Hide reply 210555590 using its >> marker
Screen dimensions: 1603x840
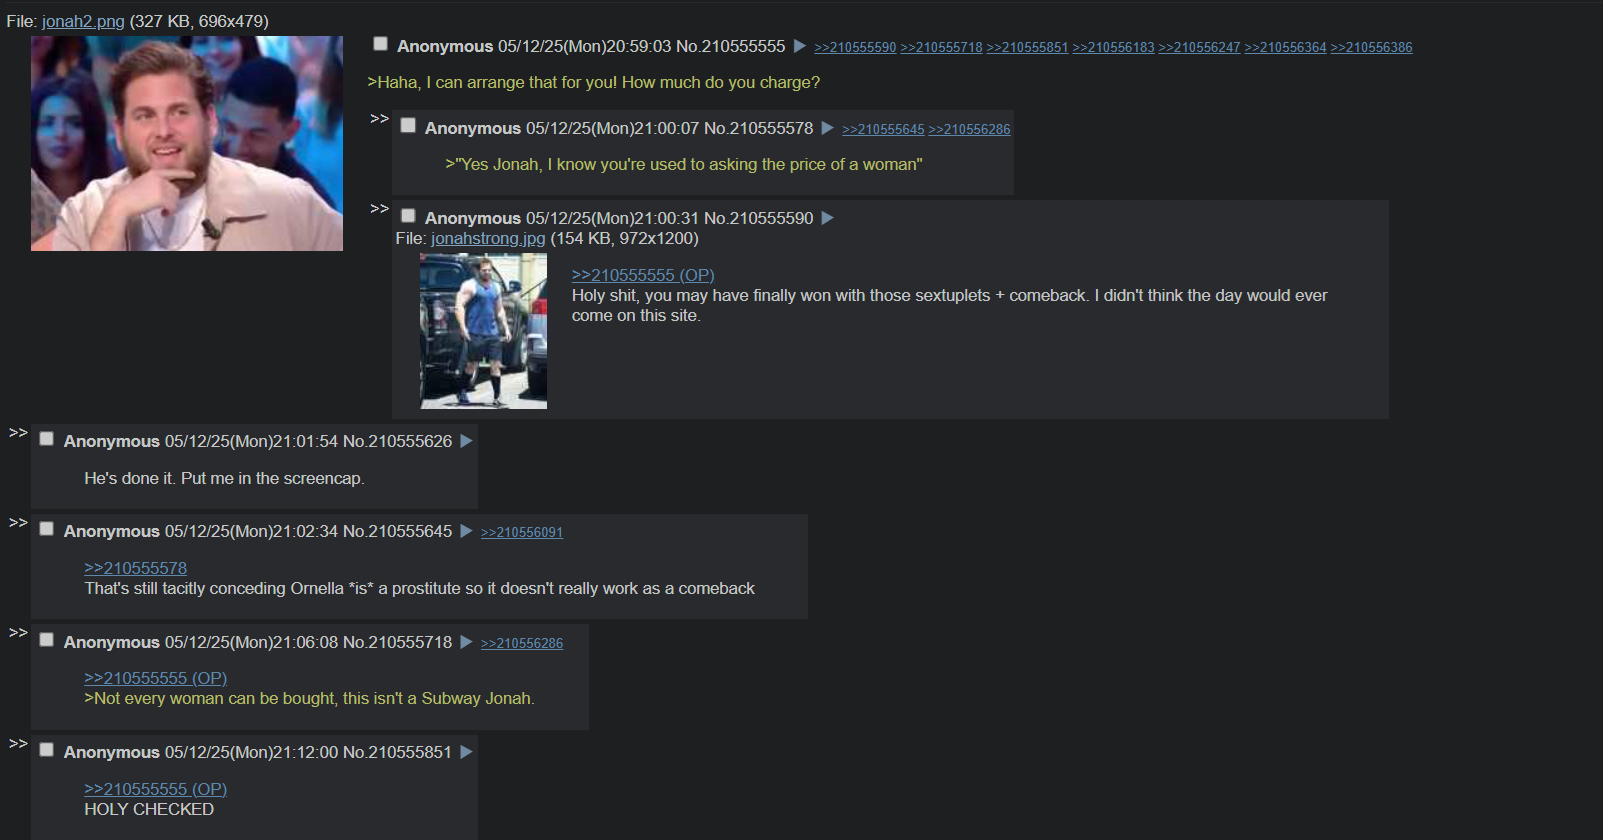[x=379, y=209]
